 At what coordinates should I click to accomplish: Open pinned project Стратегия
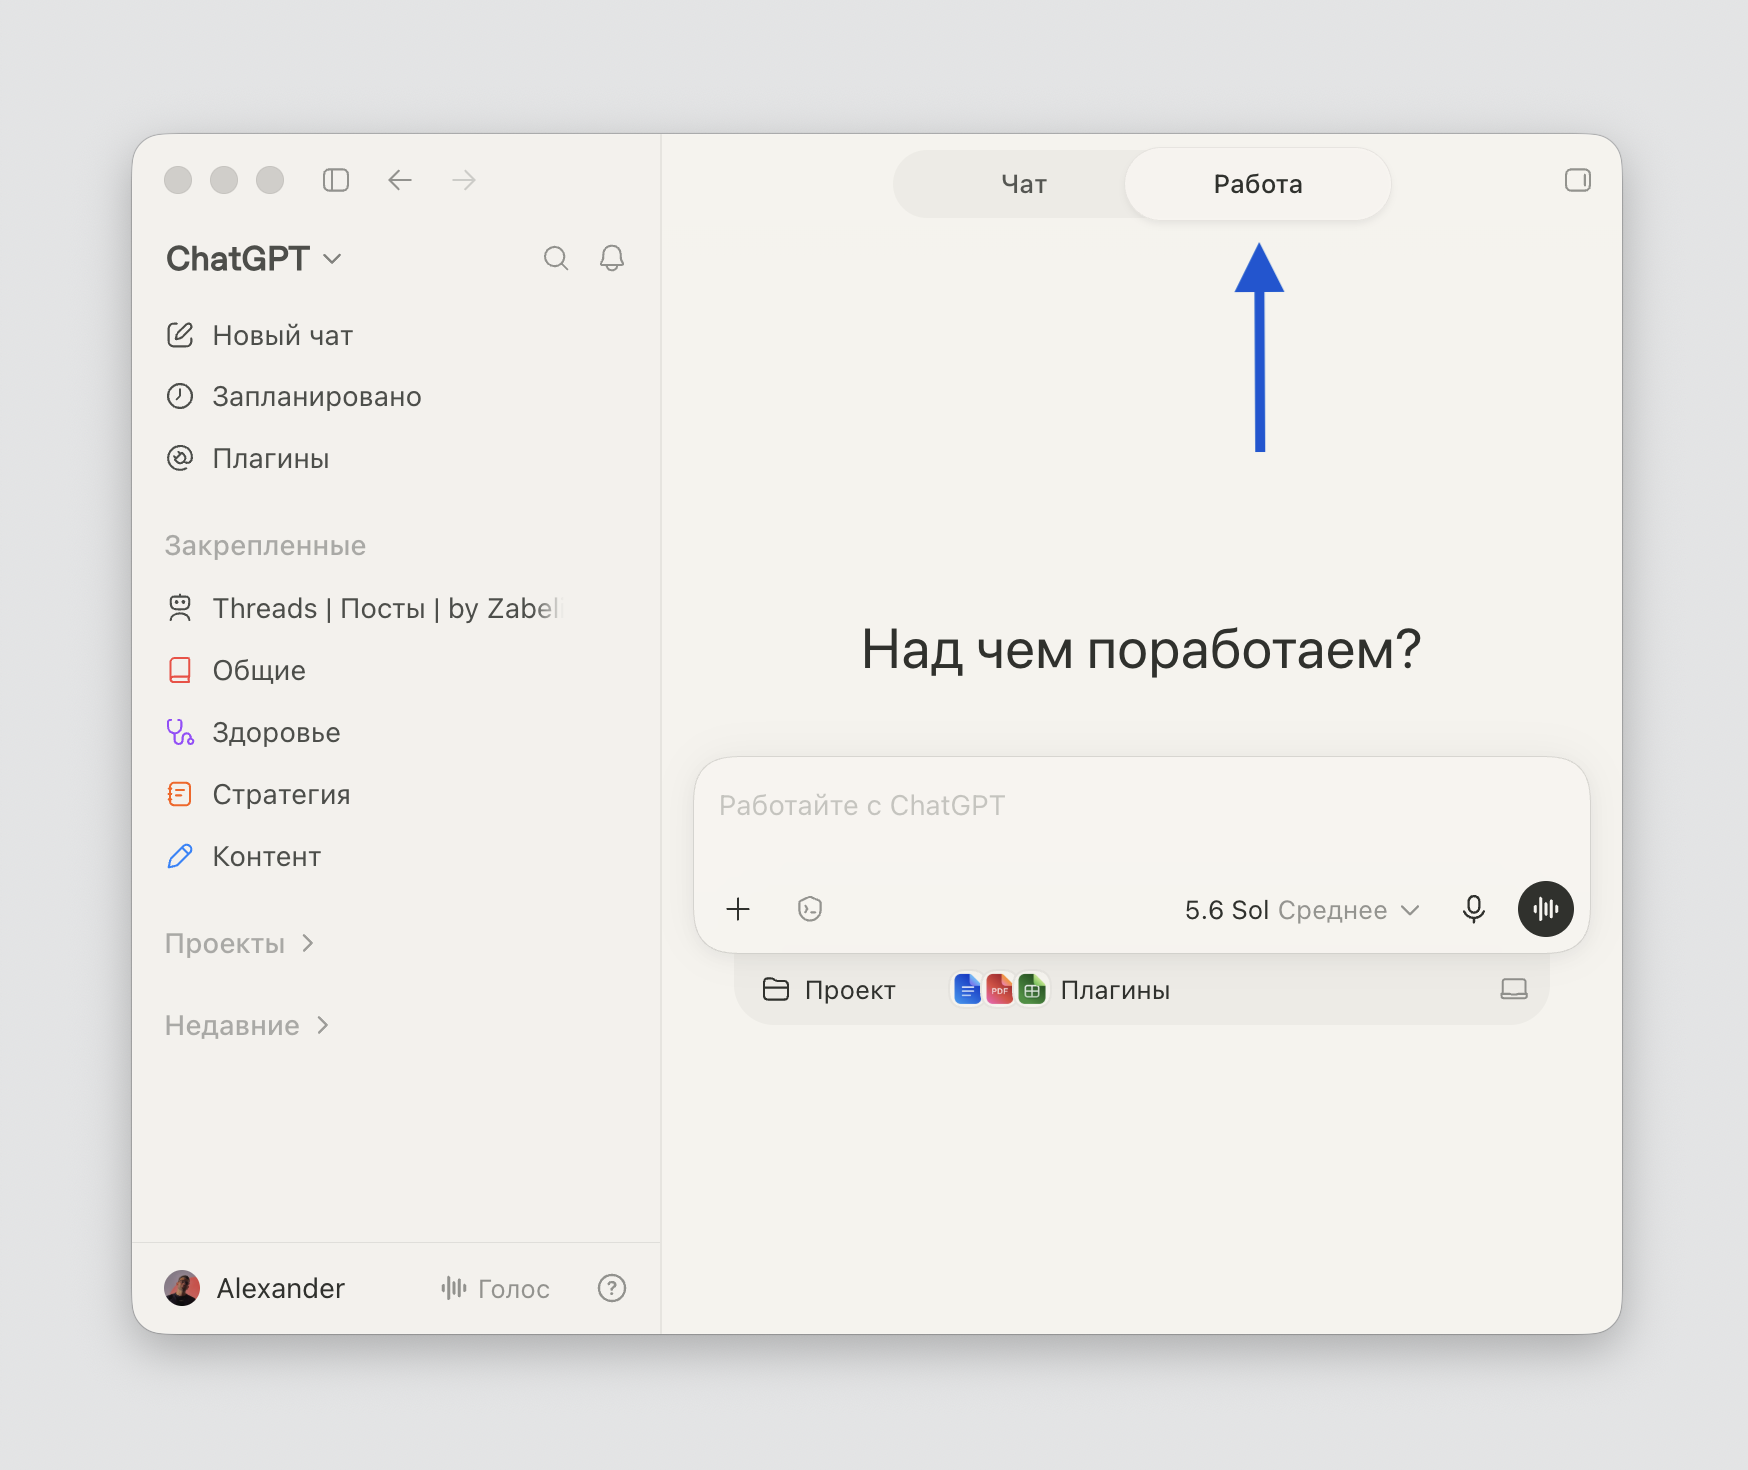click(x=281, y=794)
